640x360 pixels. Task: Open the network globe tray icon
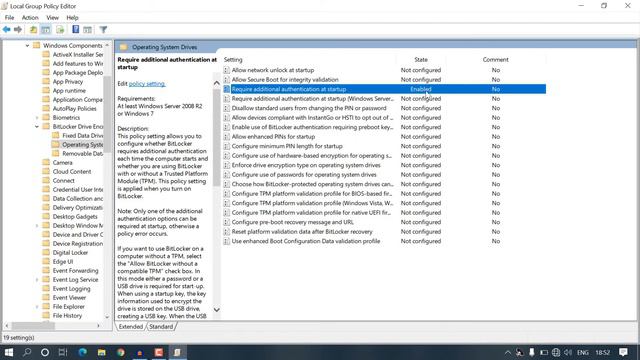(556, 352)
